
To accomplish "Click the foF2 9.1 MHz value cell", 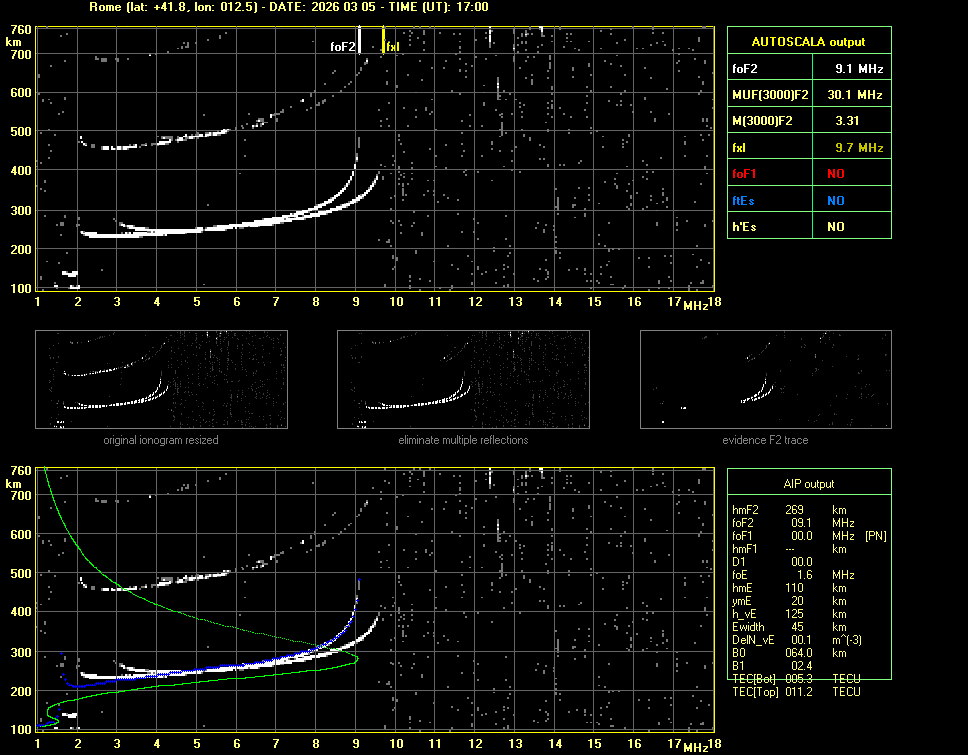I will (x=858, y=69).
